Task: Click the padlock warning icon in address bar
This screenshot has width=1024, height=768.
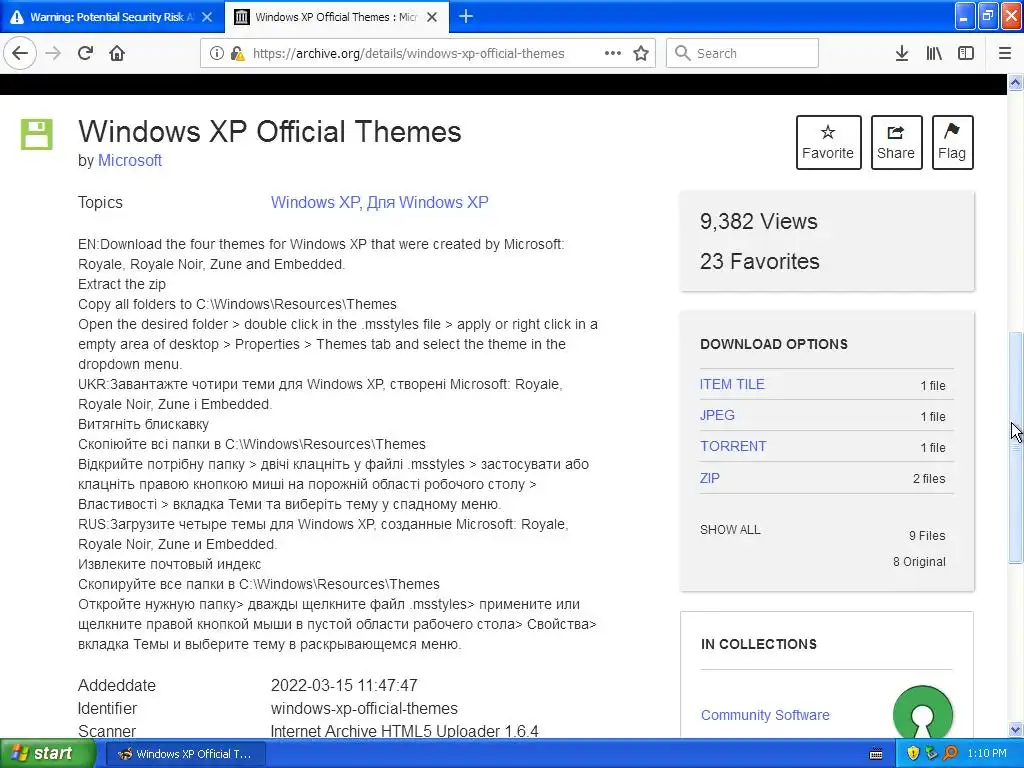Action: click(237, 53)
